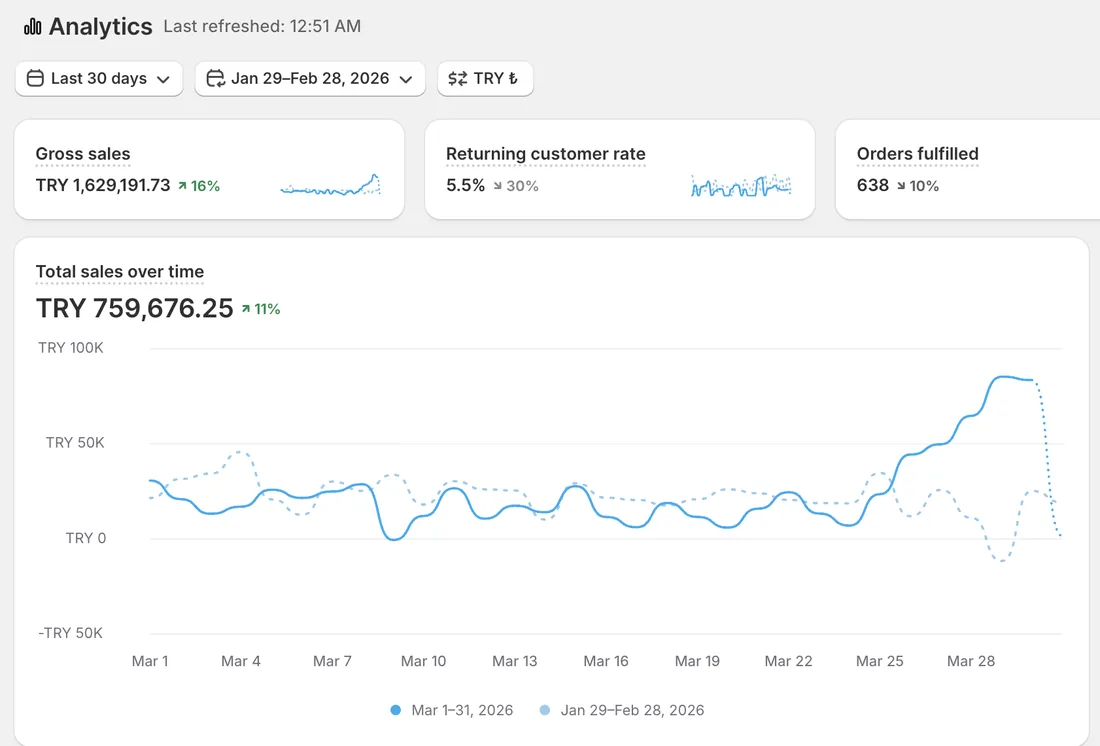Click the Returning customer rate sparkline
1100x746 pixels.
coord(741,185)
